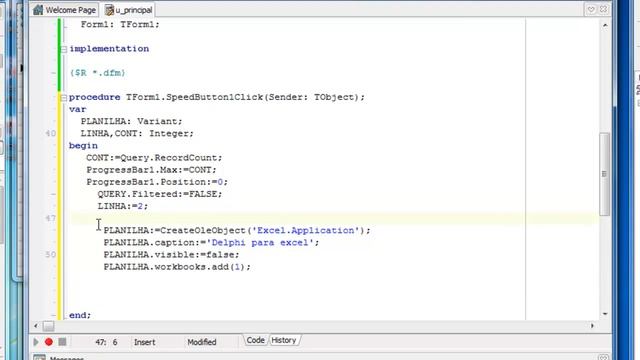Click the Insert mode indicator in status bar

[144, 342]
